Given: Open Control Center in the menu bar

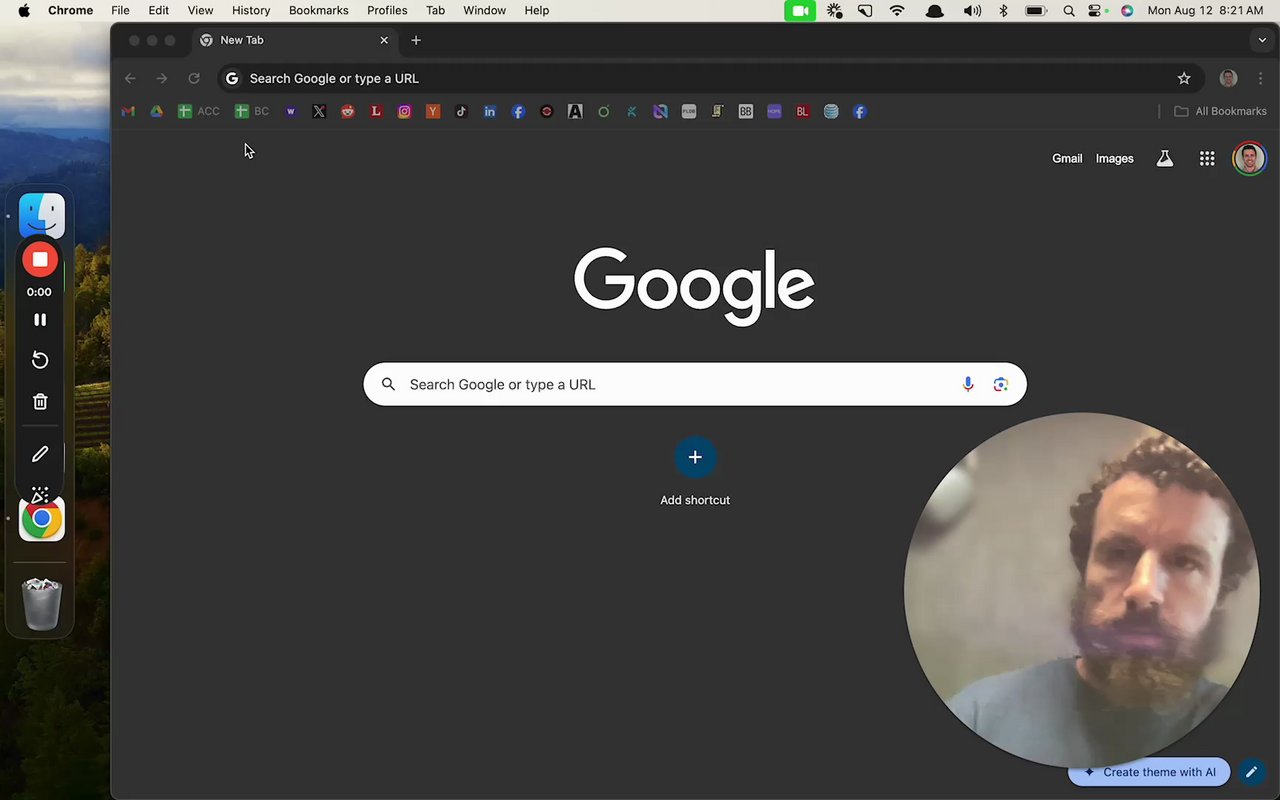Looking at the screenshot, I should 1096,10.
